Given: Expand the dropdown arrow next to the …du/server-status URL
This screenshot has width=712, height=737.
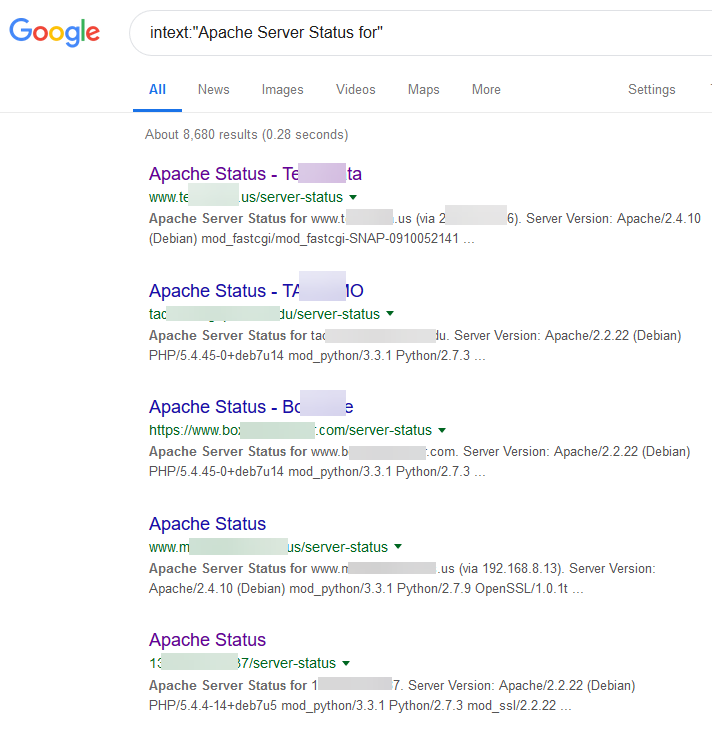Looking at the screenshot, I should tap(390, 314).
